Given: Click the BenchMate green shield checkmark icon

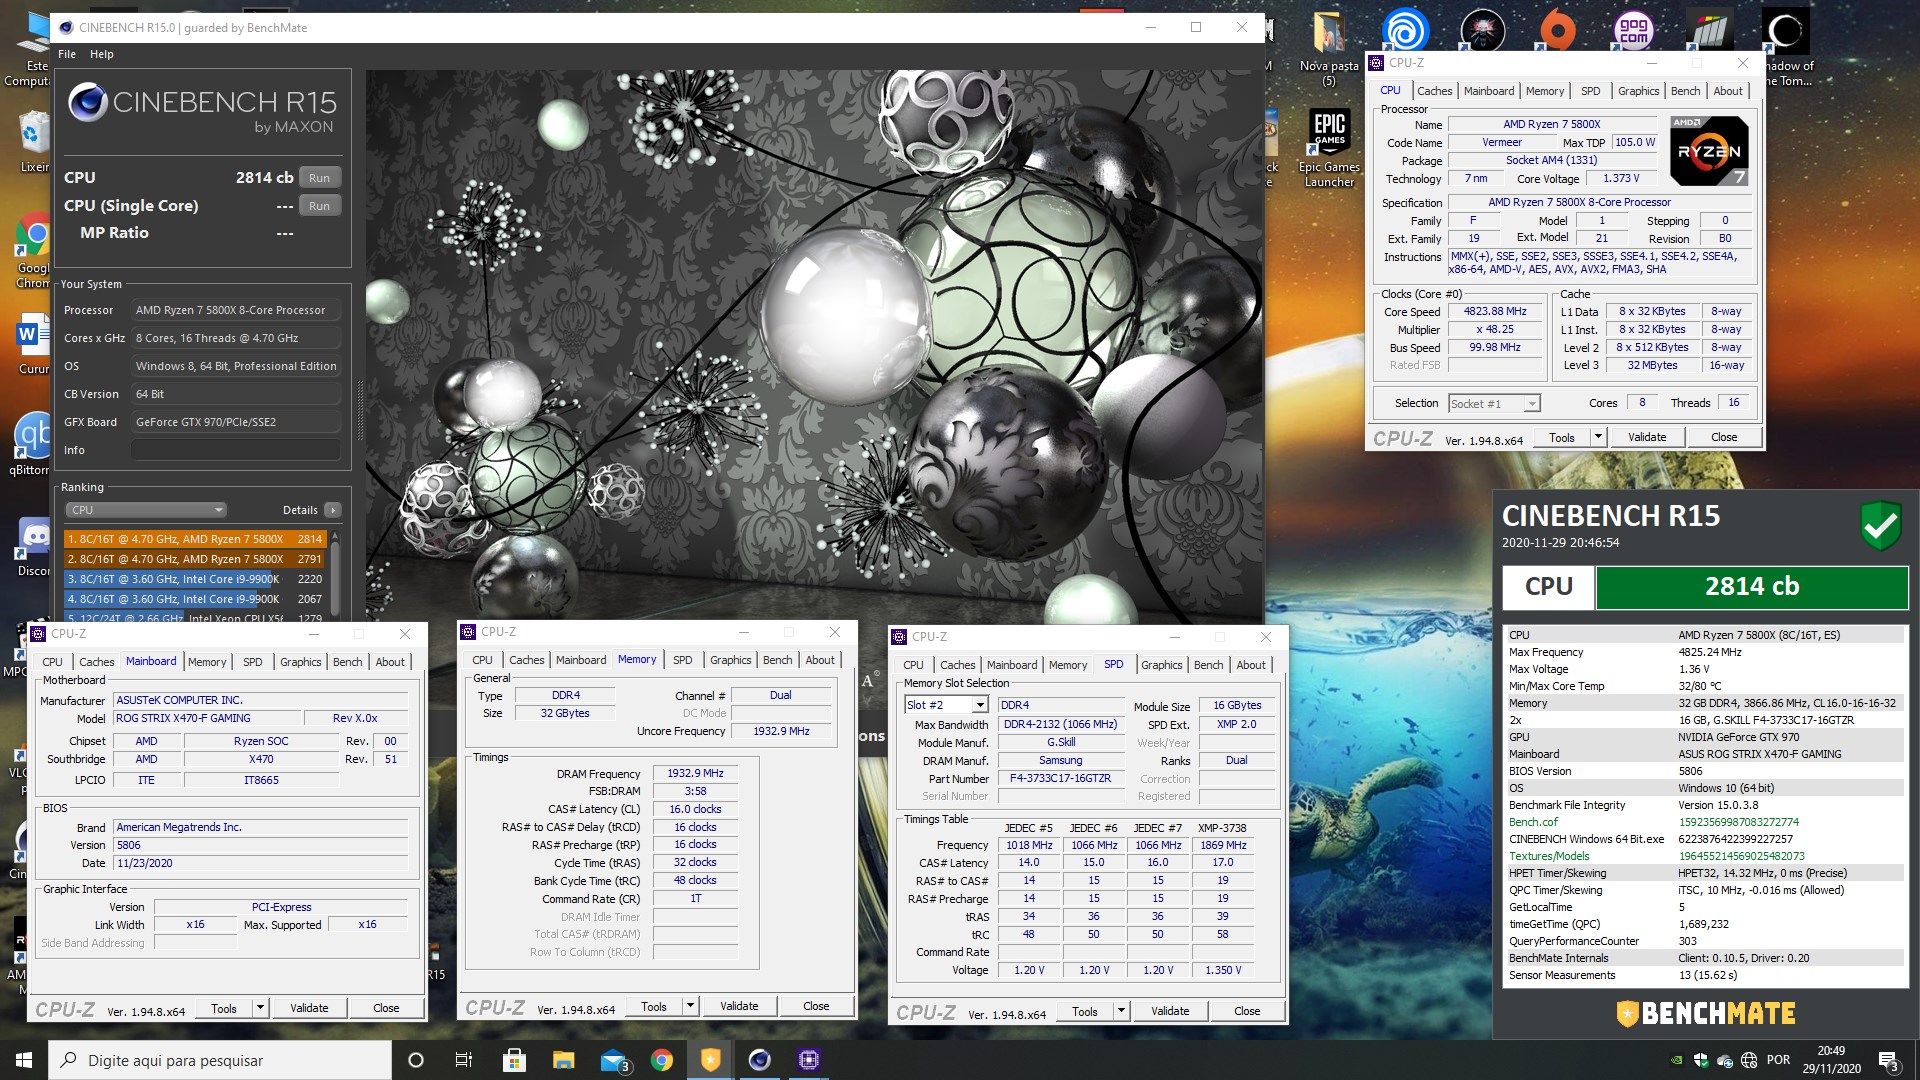Looking at the screenshot, I should pyautogui.click(x=1880, y=526).
